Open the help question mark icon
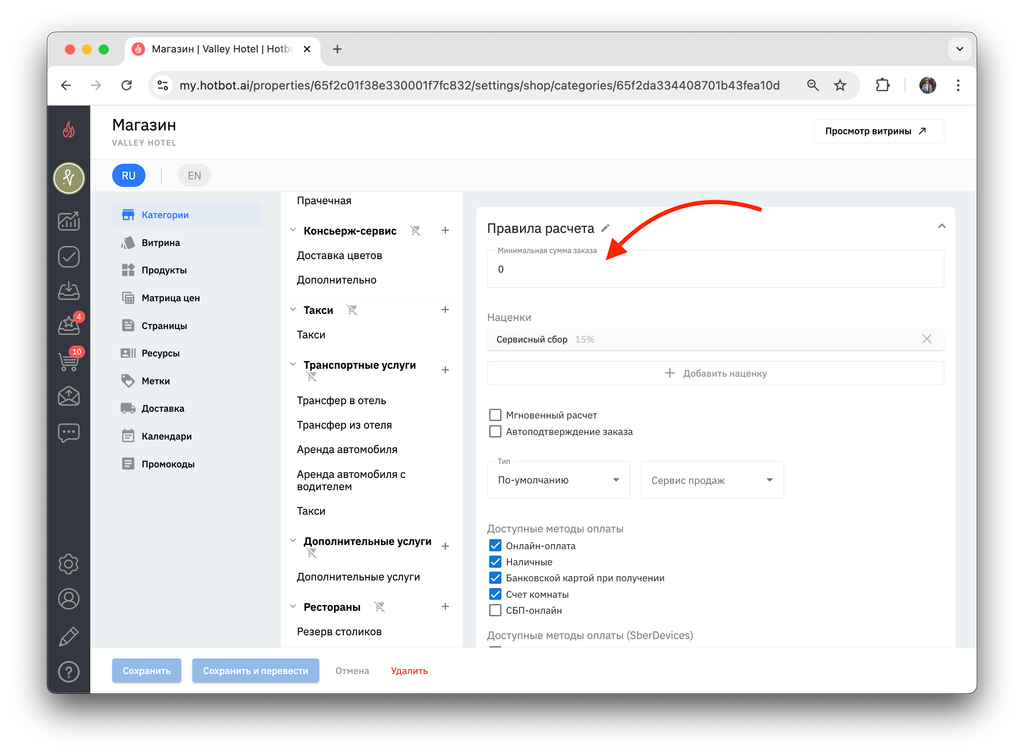The height and width of the screenshot is (756, 1024). click(69, 672)
